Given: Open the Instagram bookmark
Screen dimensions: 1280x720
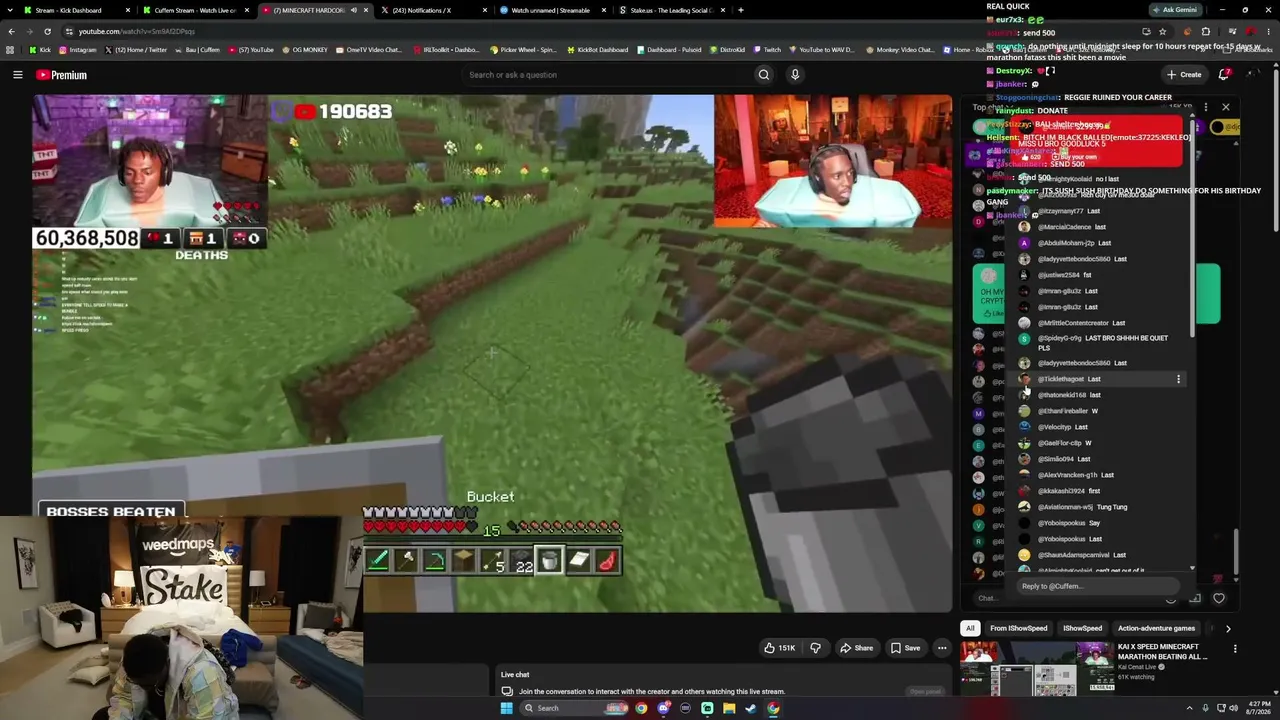Looking at the screenshot, I should point(77,49).
